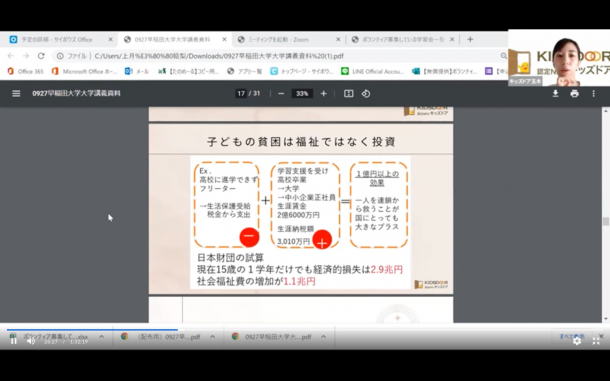Toggle fit-to-page icon in PDF toolbar
This screenshot has height=381, width=610.
(349, 94)
